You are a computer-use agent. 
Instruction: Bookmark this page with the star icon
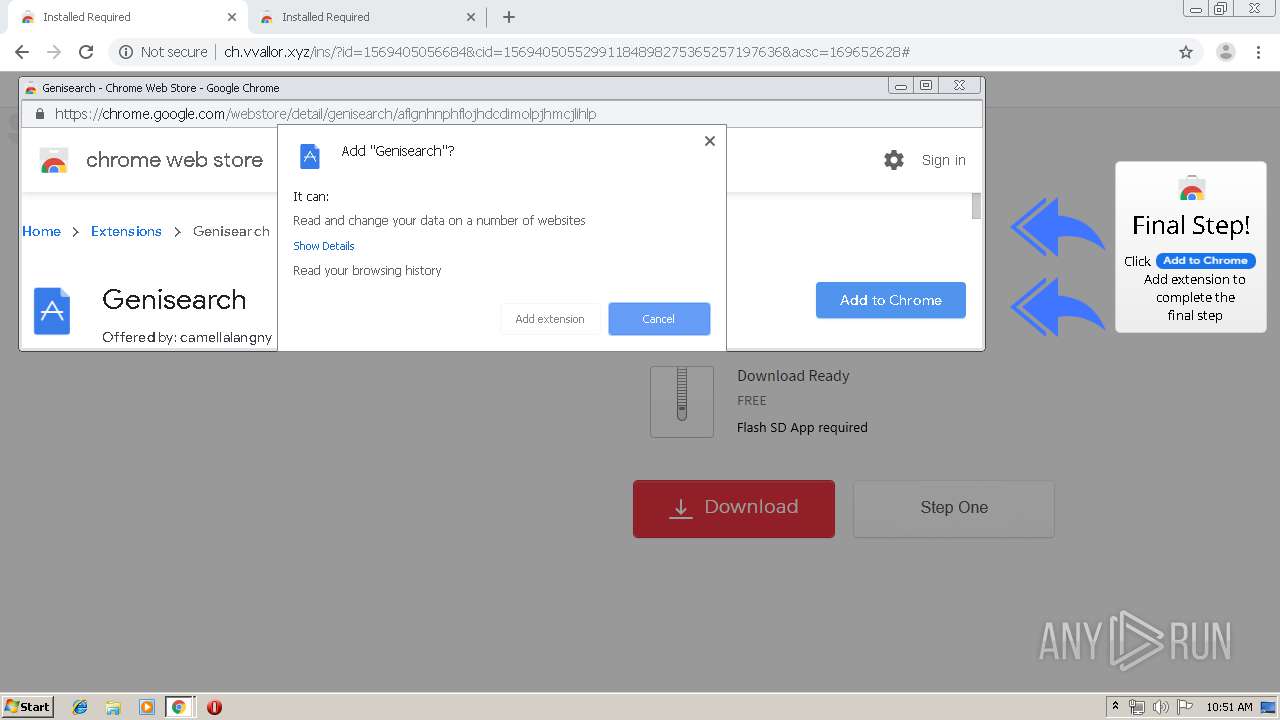(x=1186, y=52)
